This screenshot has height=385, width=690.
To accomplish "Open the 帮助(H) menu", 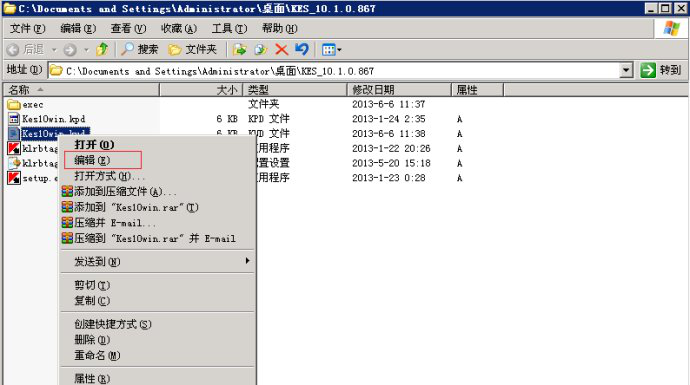I will (279, 29).
